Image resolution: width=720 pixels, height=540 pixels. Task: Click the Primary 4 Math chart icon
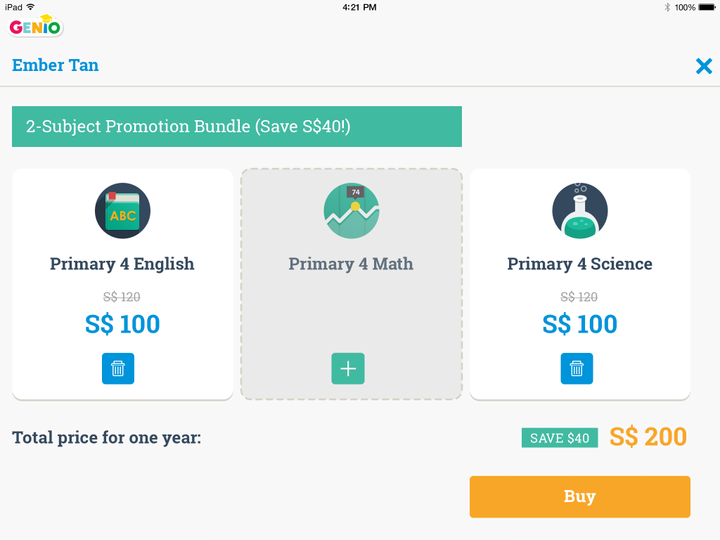(x=351, y=211)
